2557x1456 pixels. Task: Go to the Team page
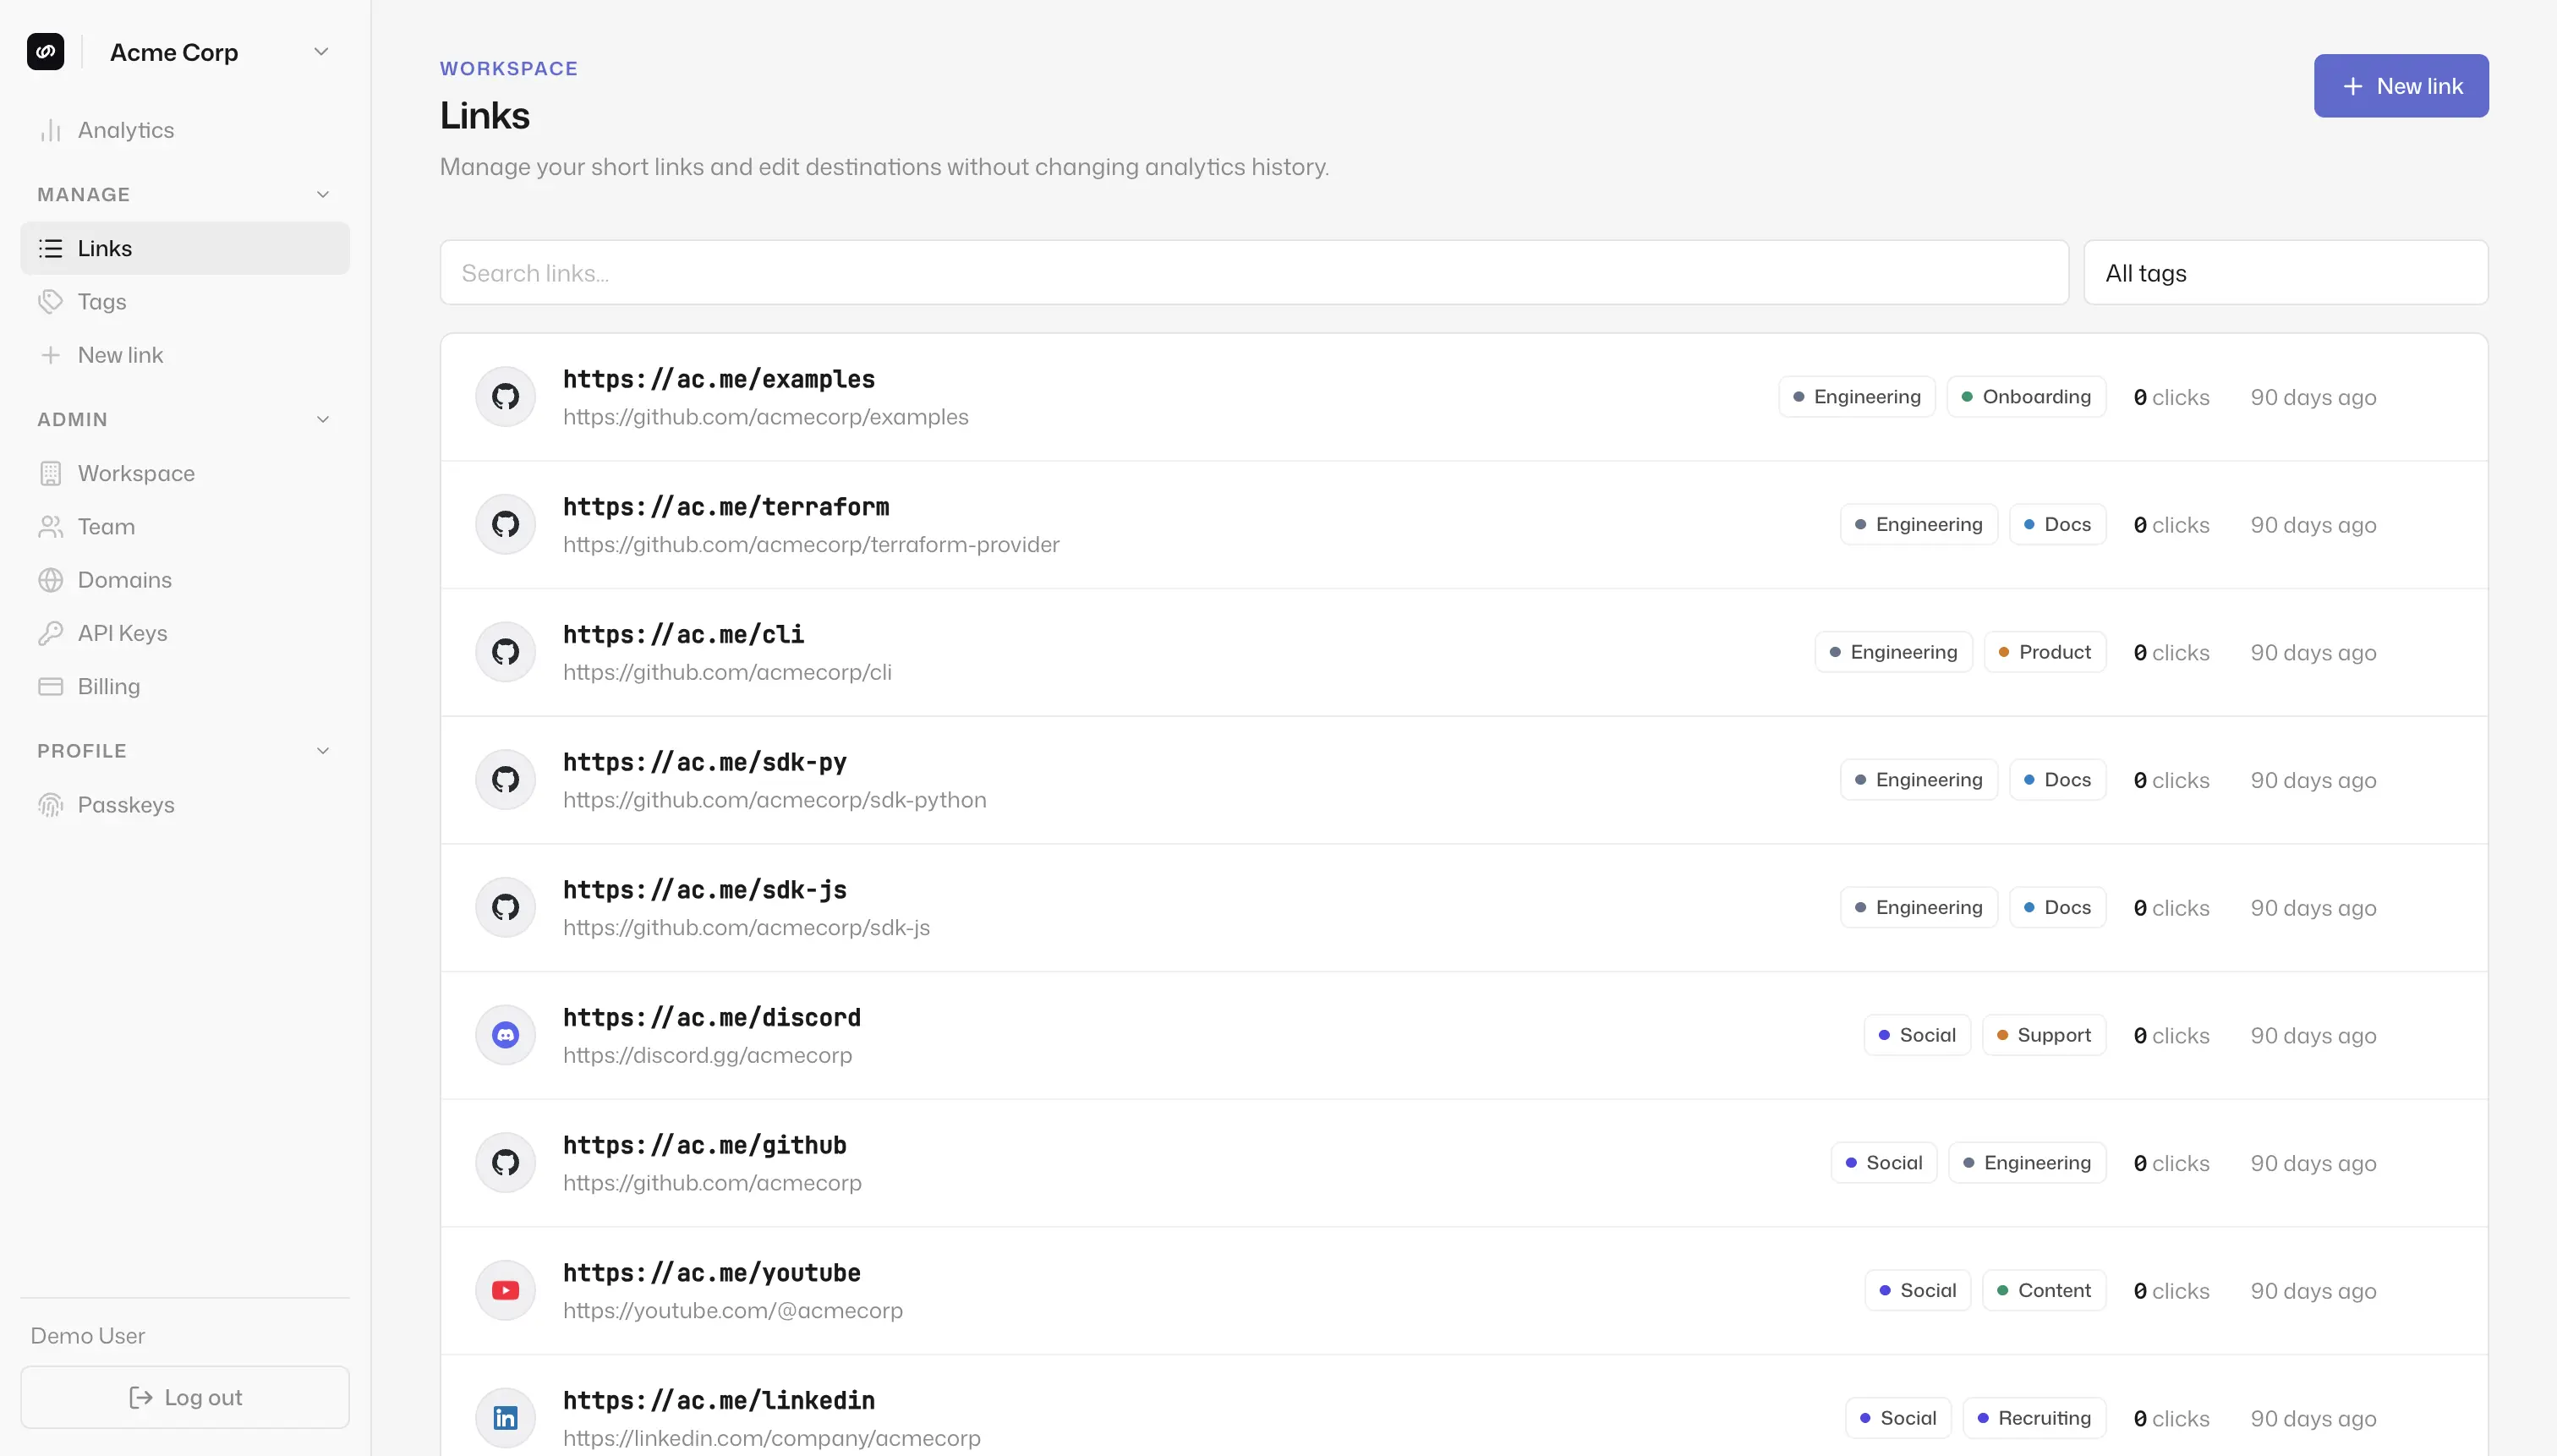pyautogui.click(x=106, y=527)
